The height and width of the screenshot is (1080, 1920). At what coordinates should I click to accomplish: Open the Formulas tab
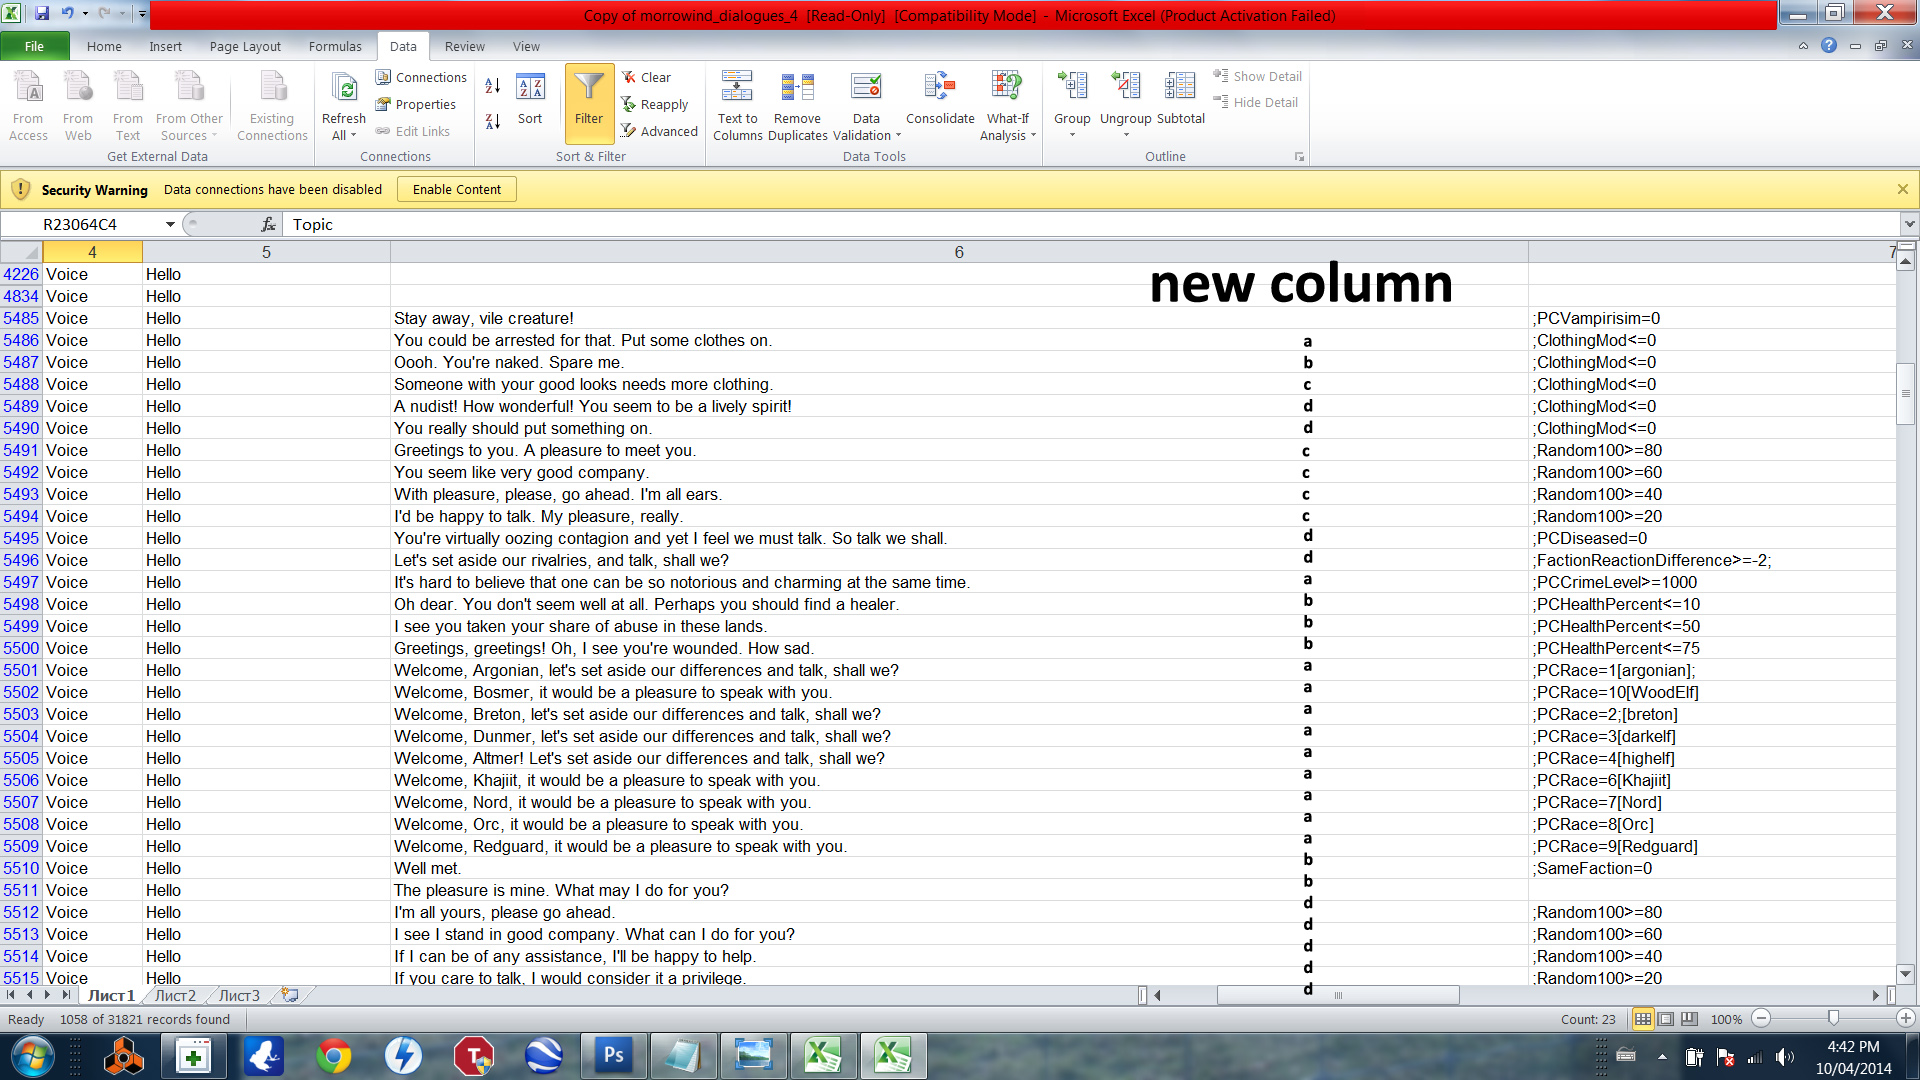[335, 46]
